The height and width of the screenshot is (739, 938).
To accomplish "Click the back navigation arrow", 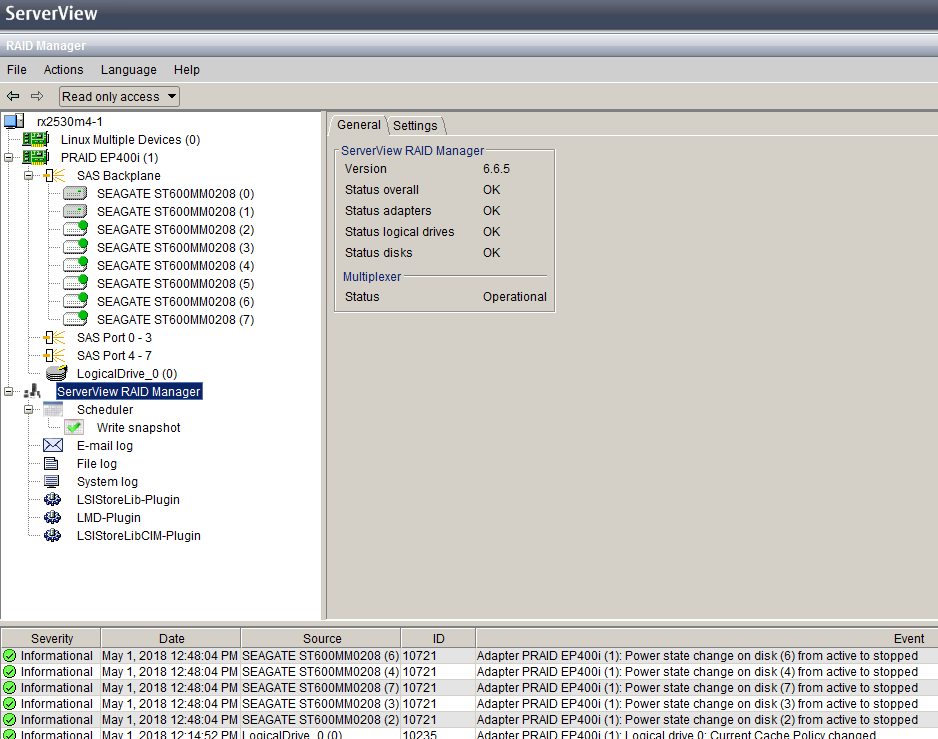I will pos(12,96).
